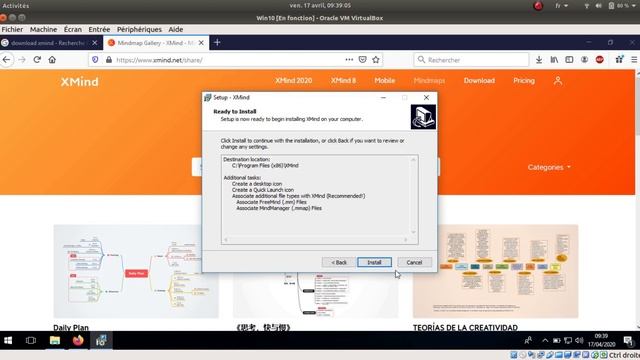Open Windows Task View
The width and height of the screenshot is (640, 360).
[x=31, y=340]
